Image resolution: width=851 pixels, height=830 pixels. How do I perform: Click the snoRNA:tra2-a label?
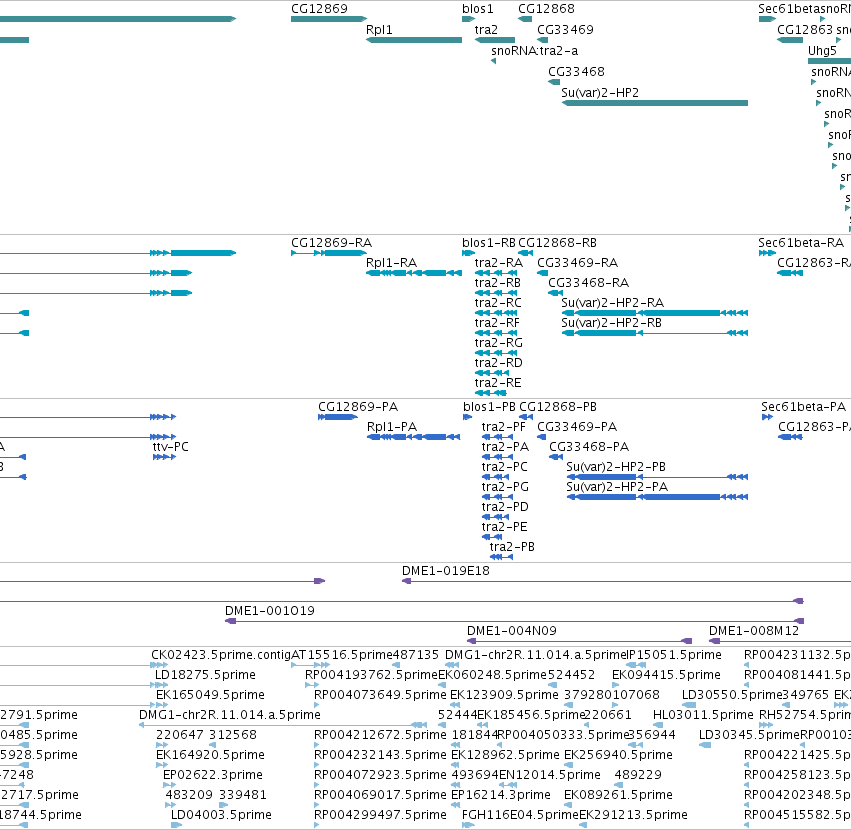(x=535, y=51)
